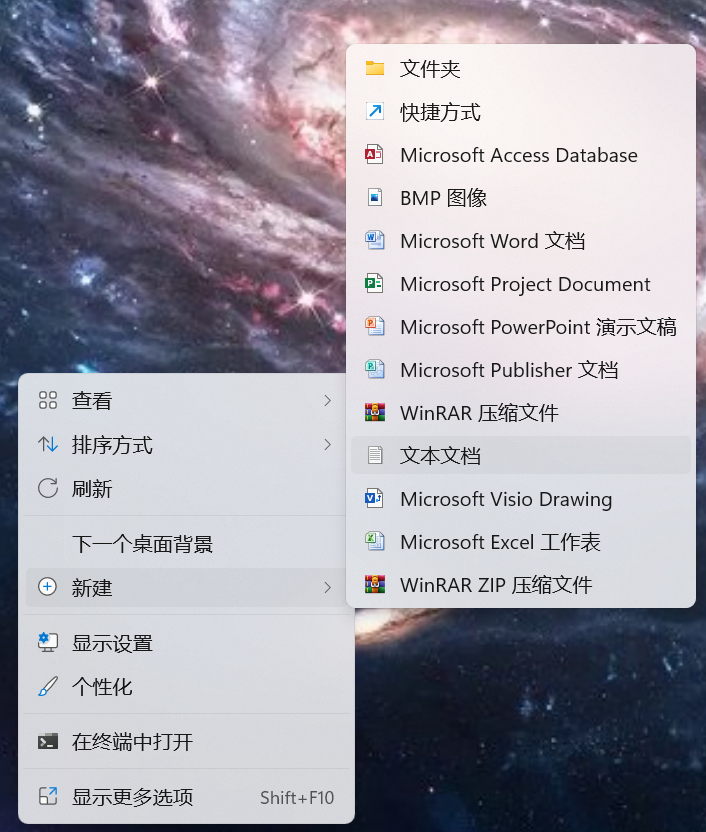Screen dimensions: 706x832
Task: Create a new 快捷方式
Action: click(521, 112)
